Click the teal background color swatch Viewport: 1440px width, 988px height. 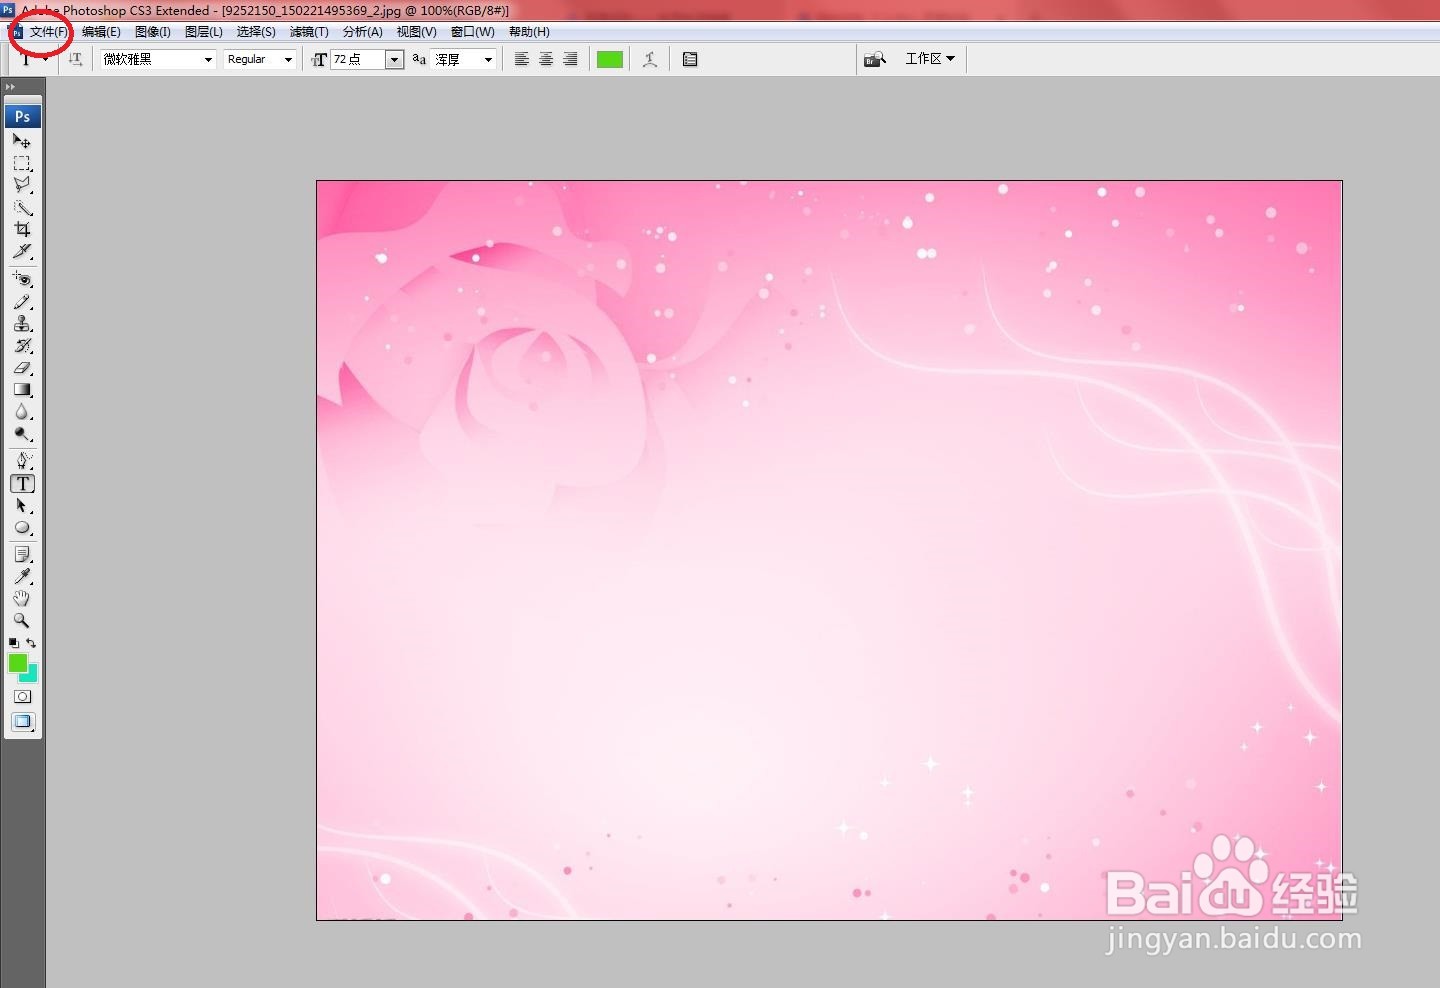pyautogui.click(x=31, y=675)
